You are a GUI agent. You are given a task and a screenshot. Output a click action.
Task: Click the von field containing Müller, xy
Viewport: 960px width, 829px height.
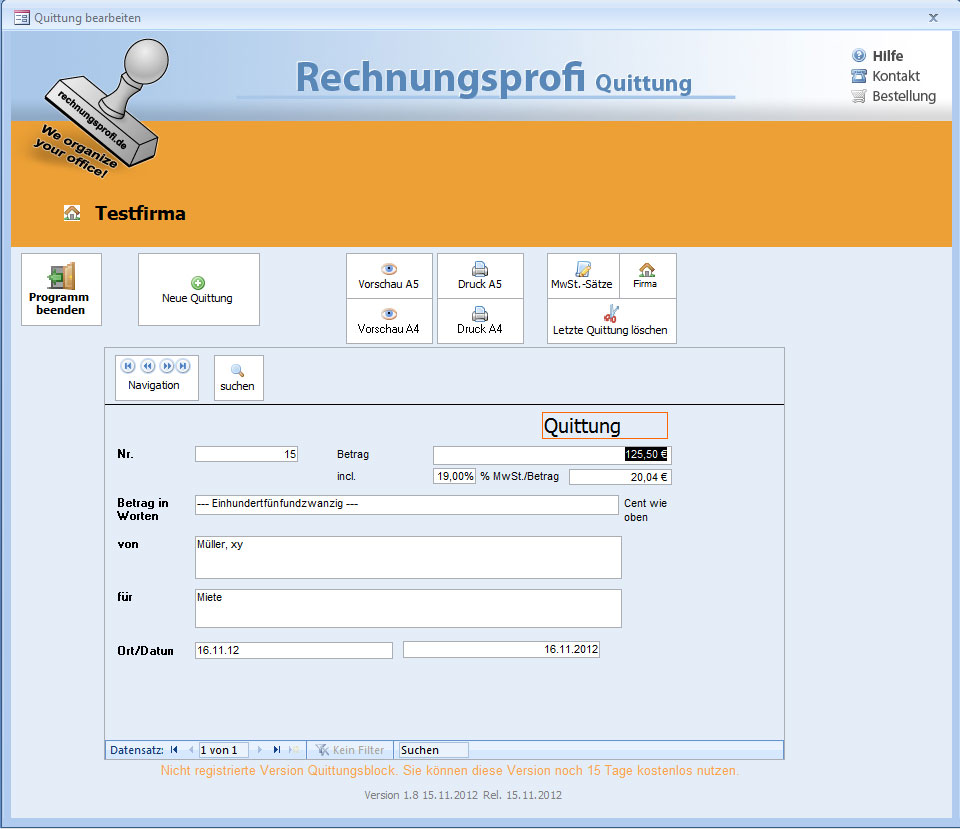click(408, 558)
